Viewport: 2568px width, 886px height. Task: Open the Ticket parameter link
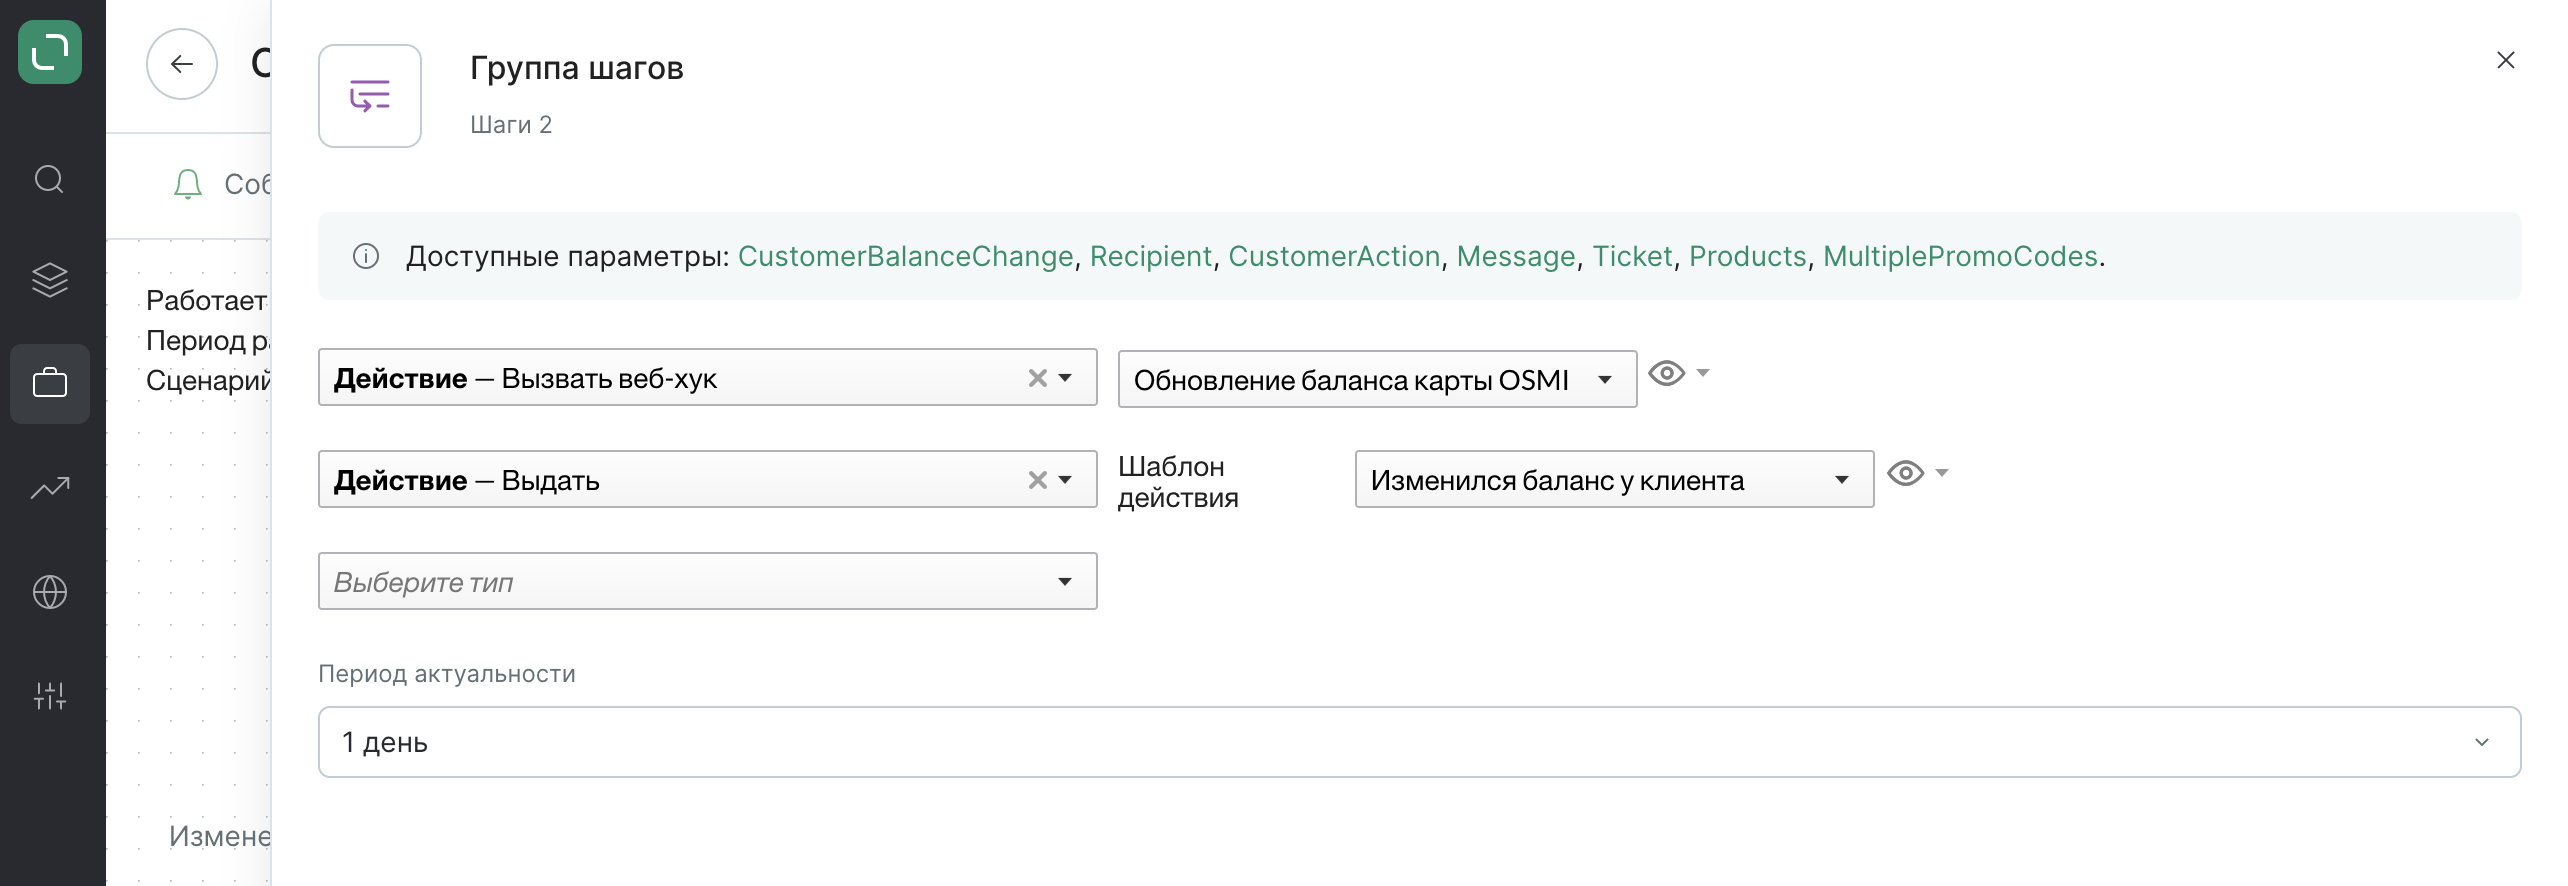click(x=1632, y=257)
